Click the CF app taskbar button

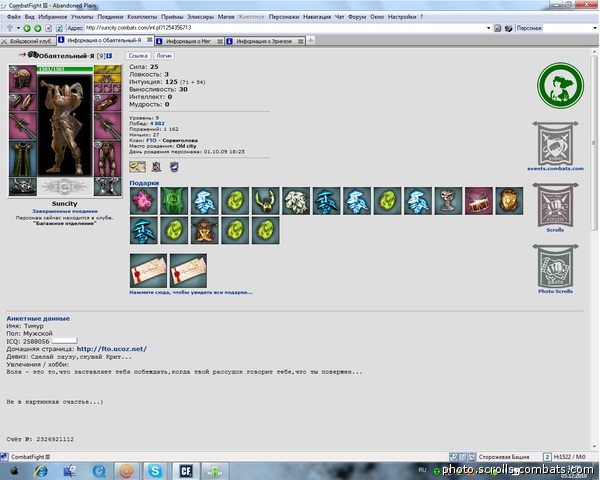pyautogui.click(x=186, y=471)
